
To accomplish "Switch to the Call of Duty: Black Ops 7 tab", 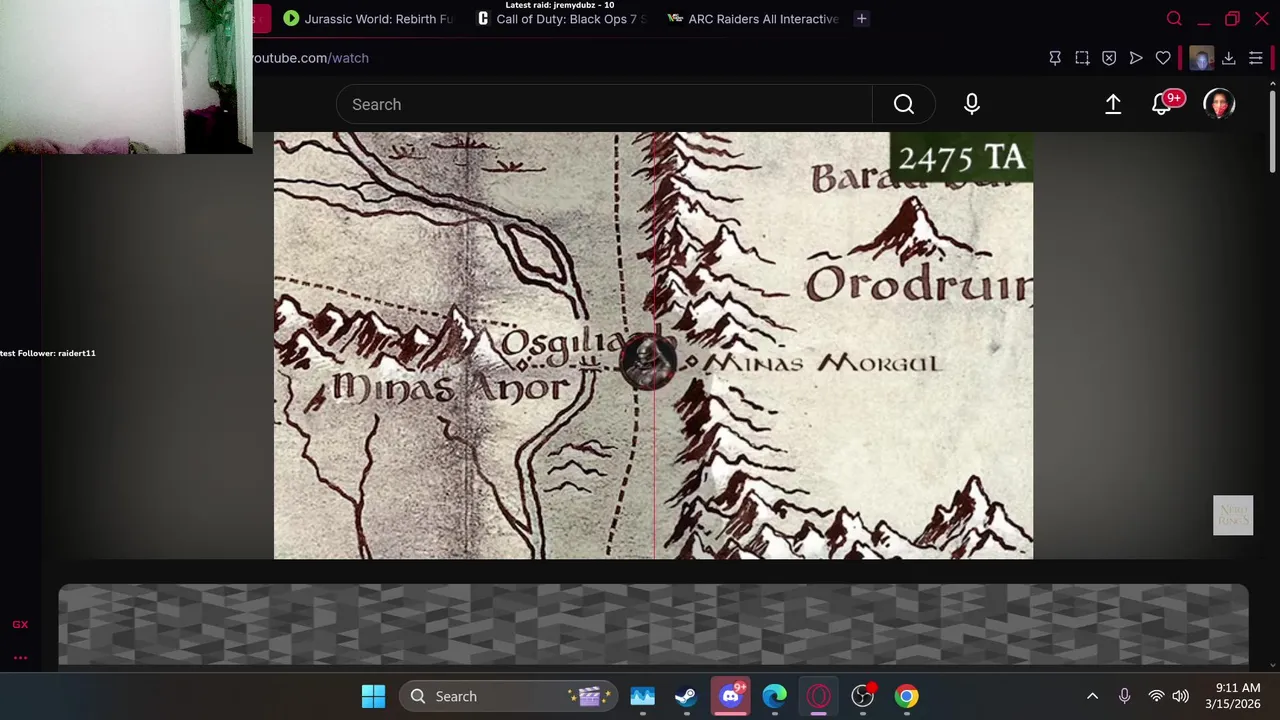I will 562,18.
